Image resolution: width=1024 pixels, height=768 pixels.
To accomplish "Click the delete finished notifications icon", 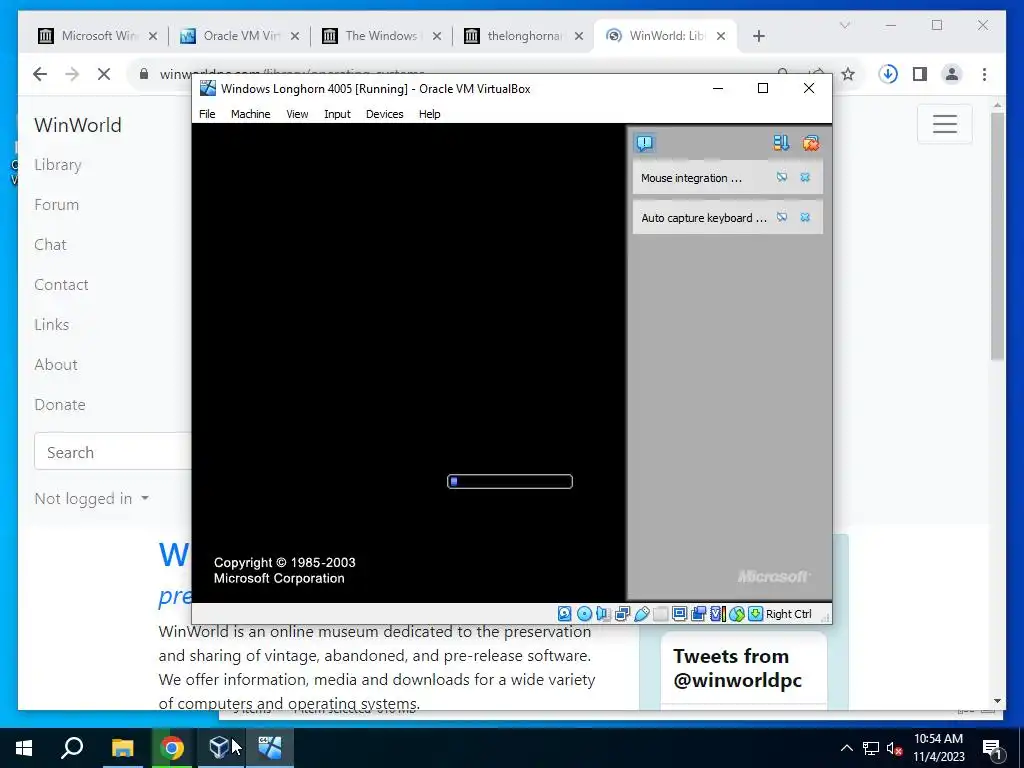I will tap(810, 143).
